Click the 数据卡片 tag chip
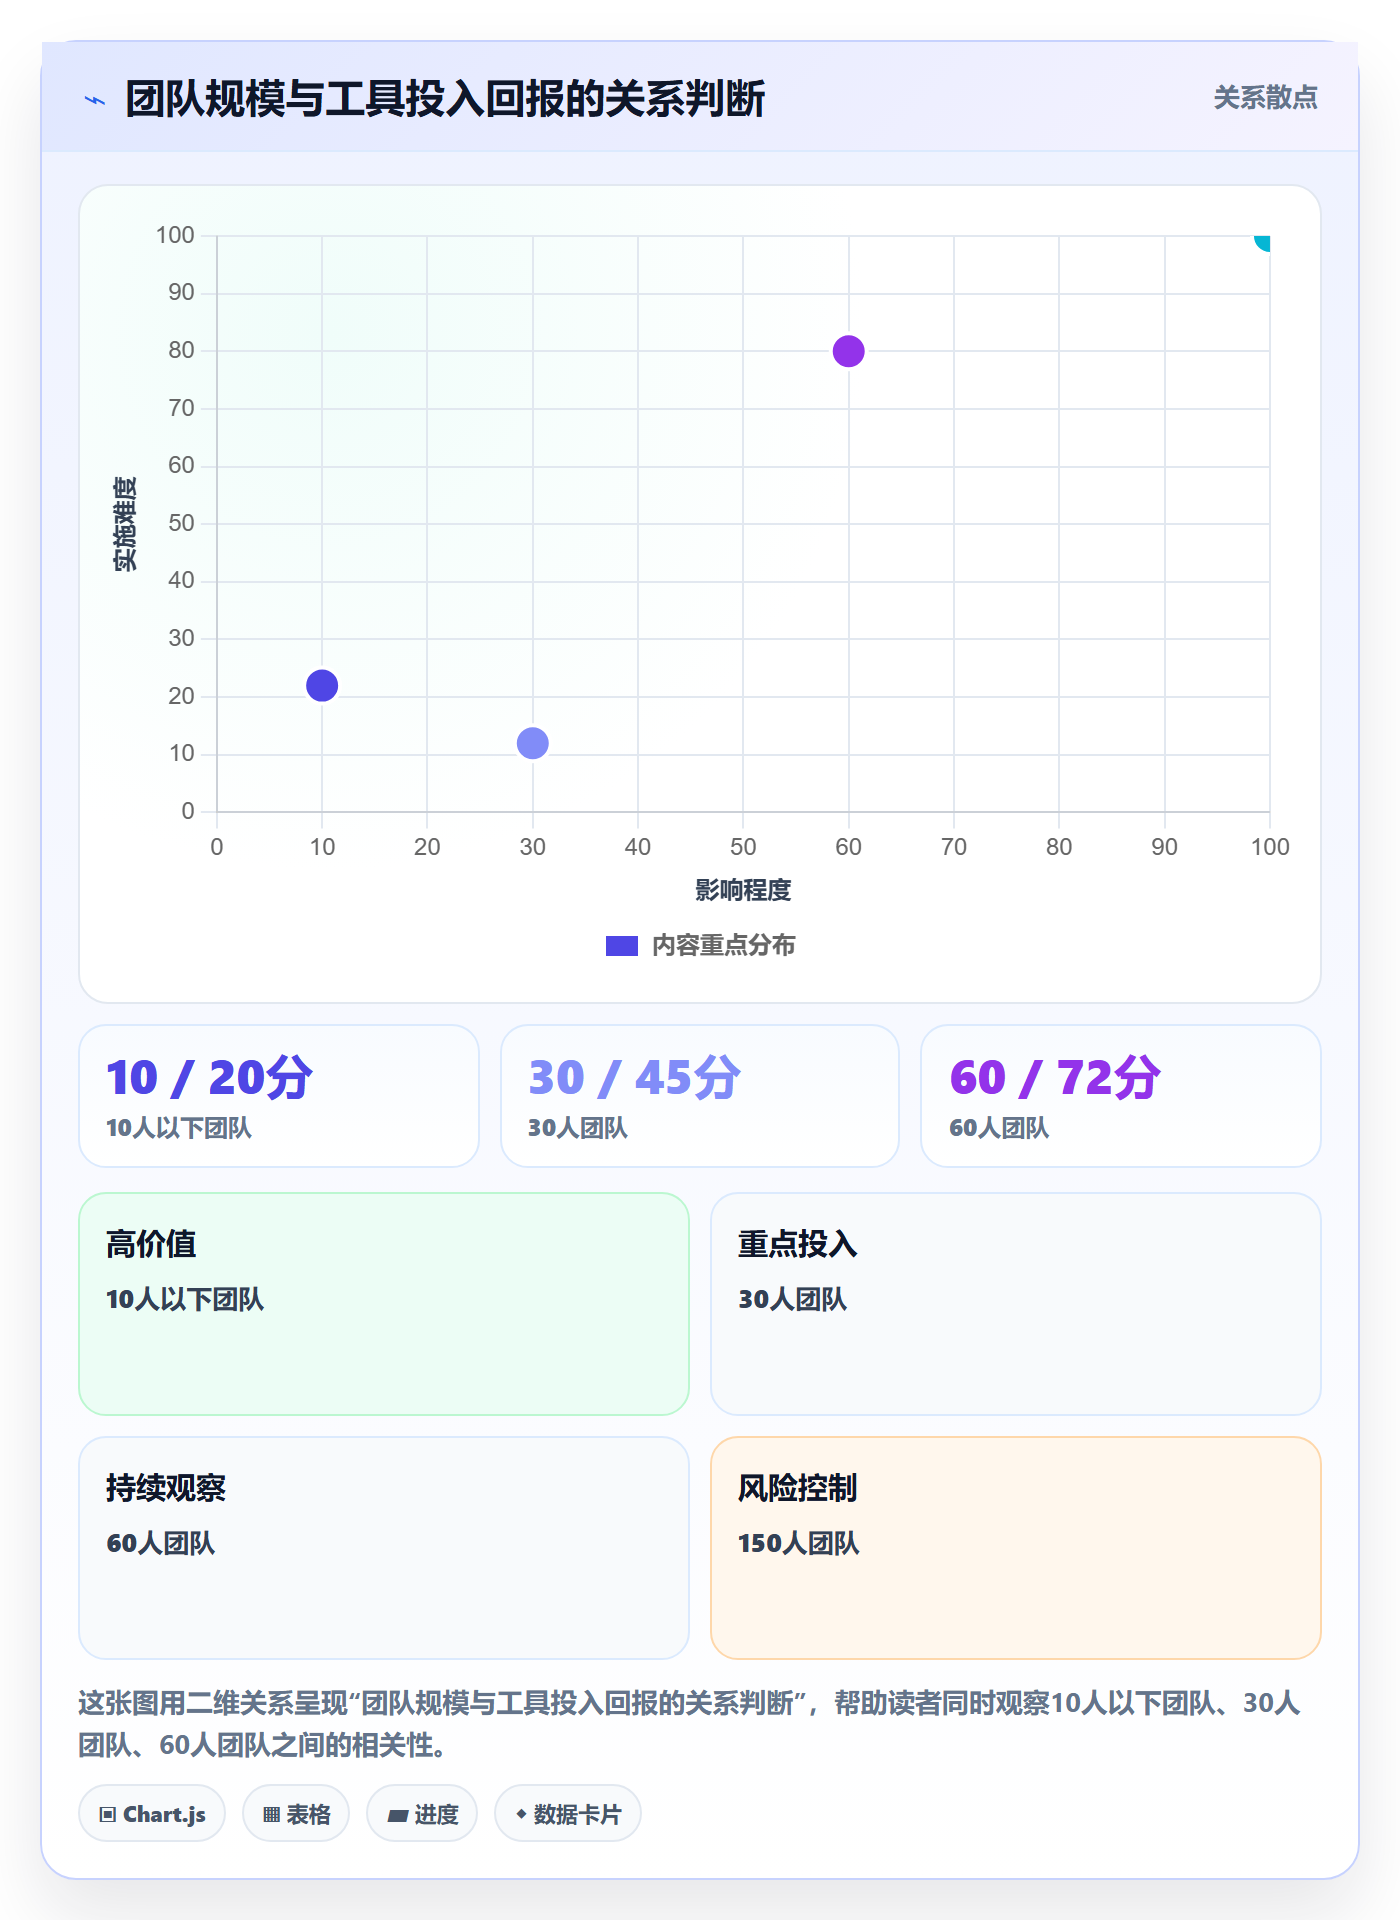This screenshot has width=1400, height=1920. click(x=568, y=1814)
